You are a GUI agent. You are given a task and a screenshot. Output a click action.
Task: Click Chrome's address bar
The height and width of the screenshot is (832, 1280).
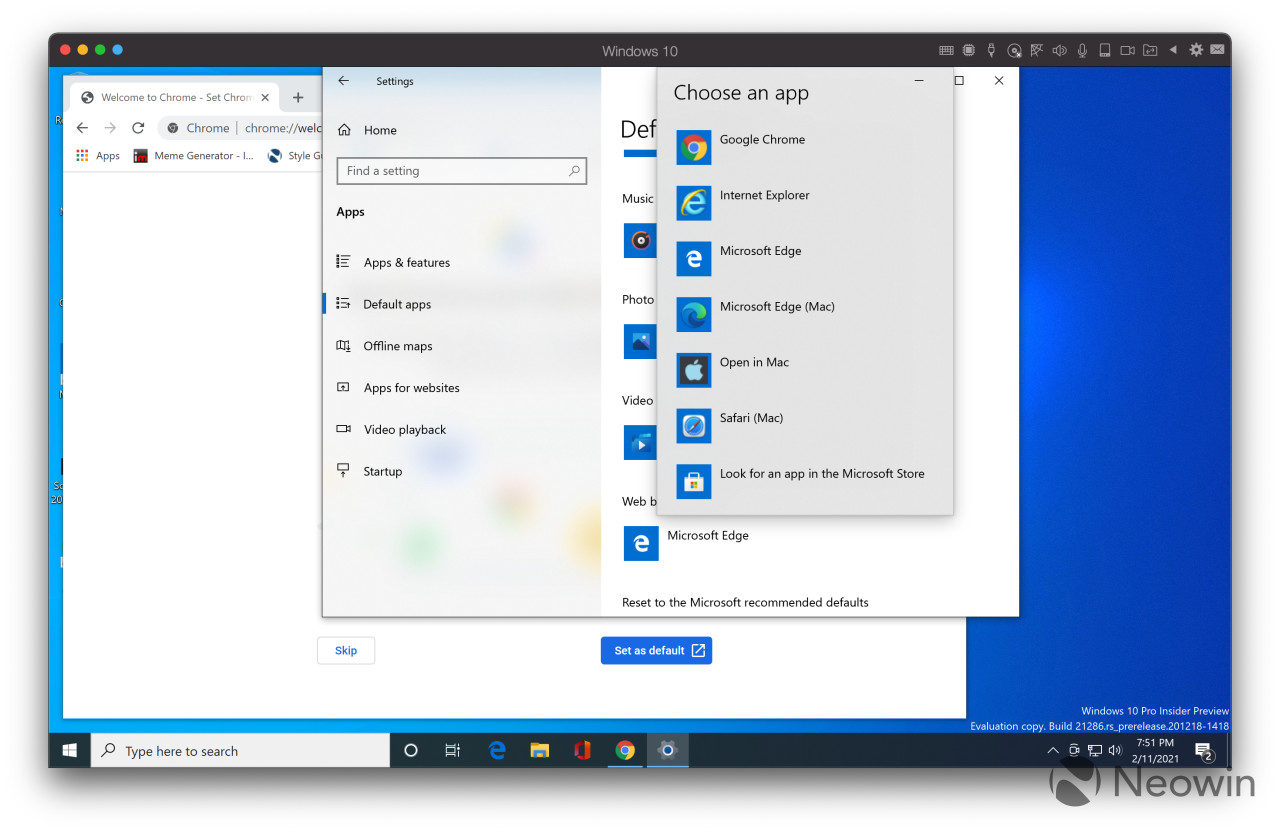click(x=240, y=128)
